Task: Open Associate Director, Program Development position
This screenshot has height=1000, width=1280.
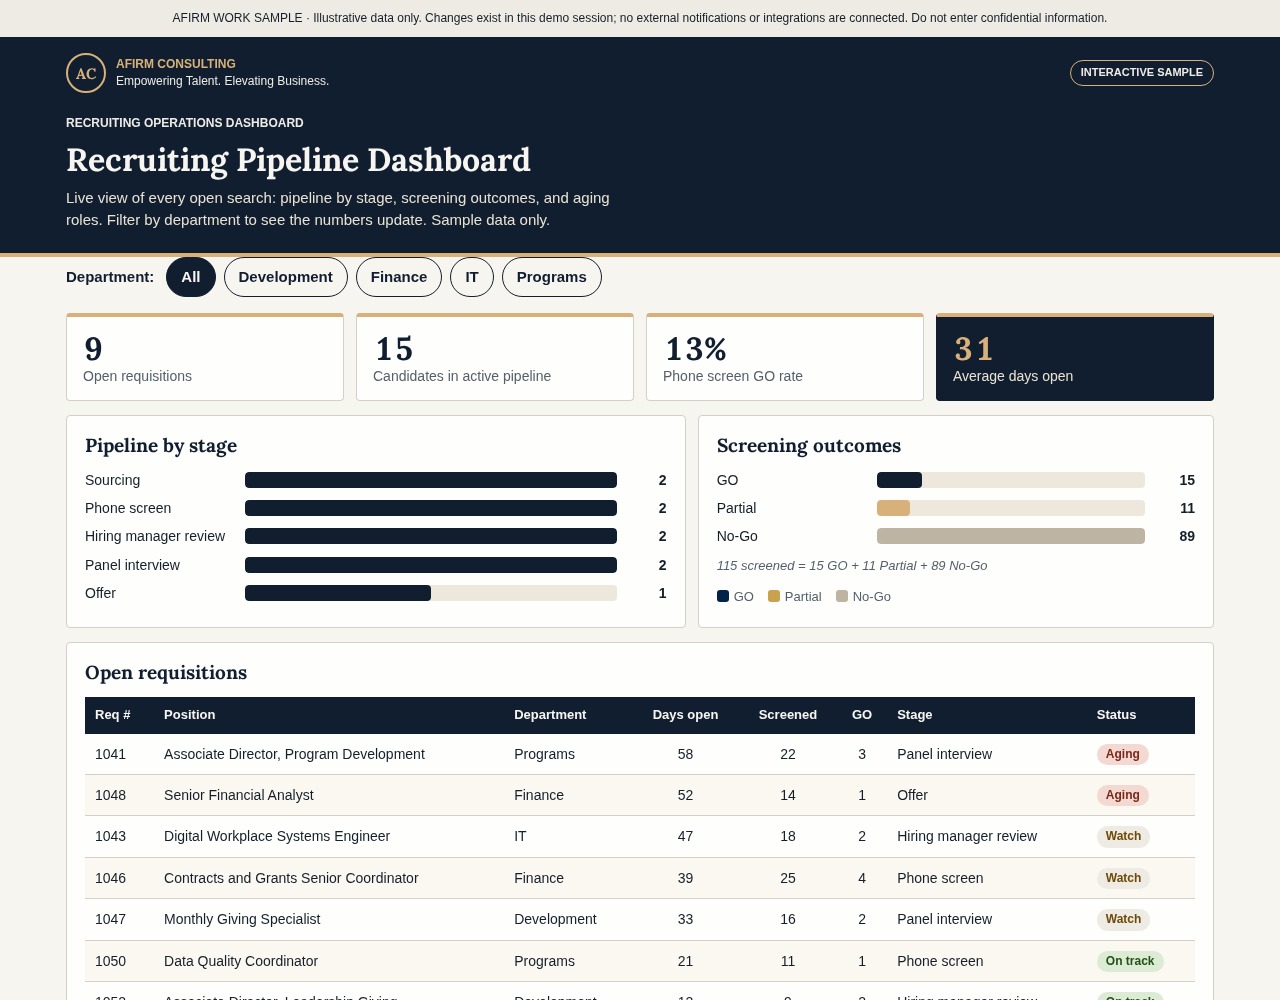Action: (294, 754)
